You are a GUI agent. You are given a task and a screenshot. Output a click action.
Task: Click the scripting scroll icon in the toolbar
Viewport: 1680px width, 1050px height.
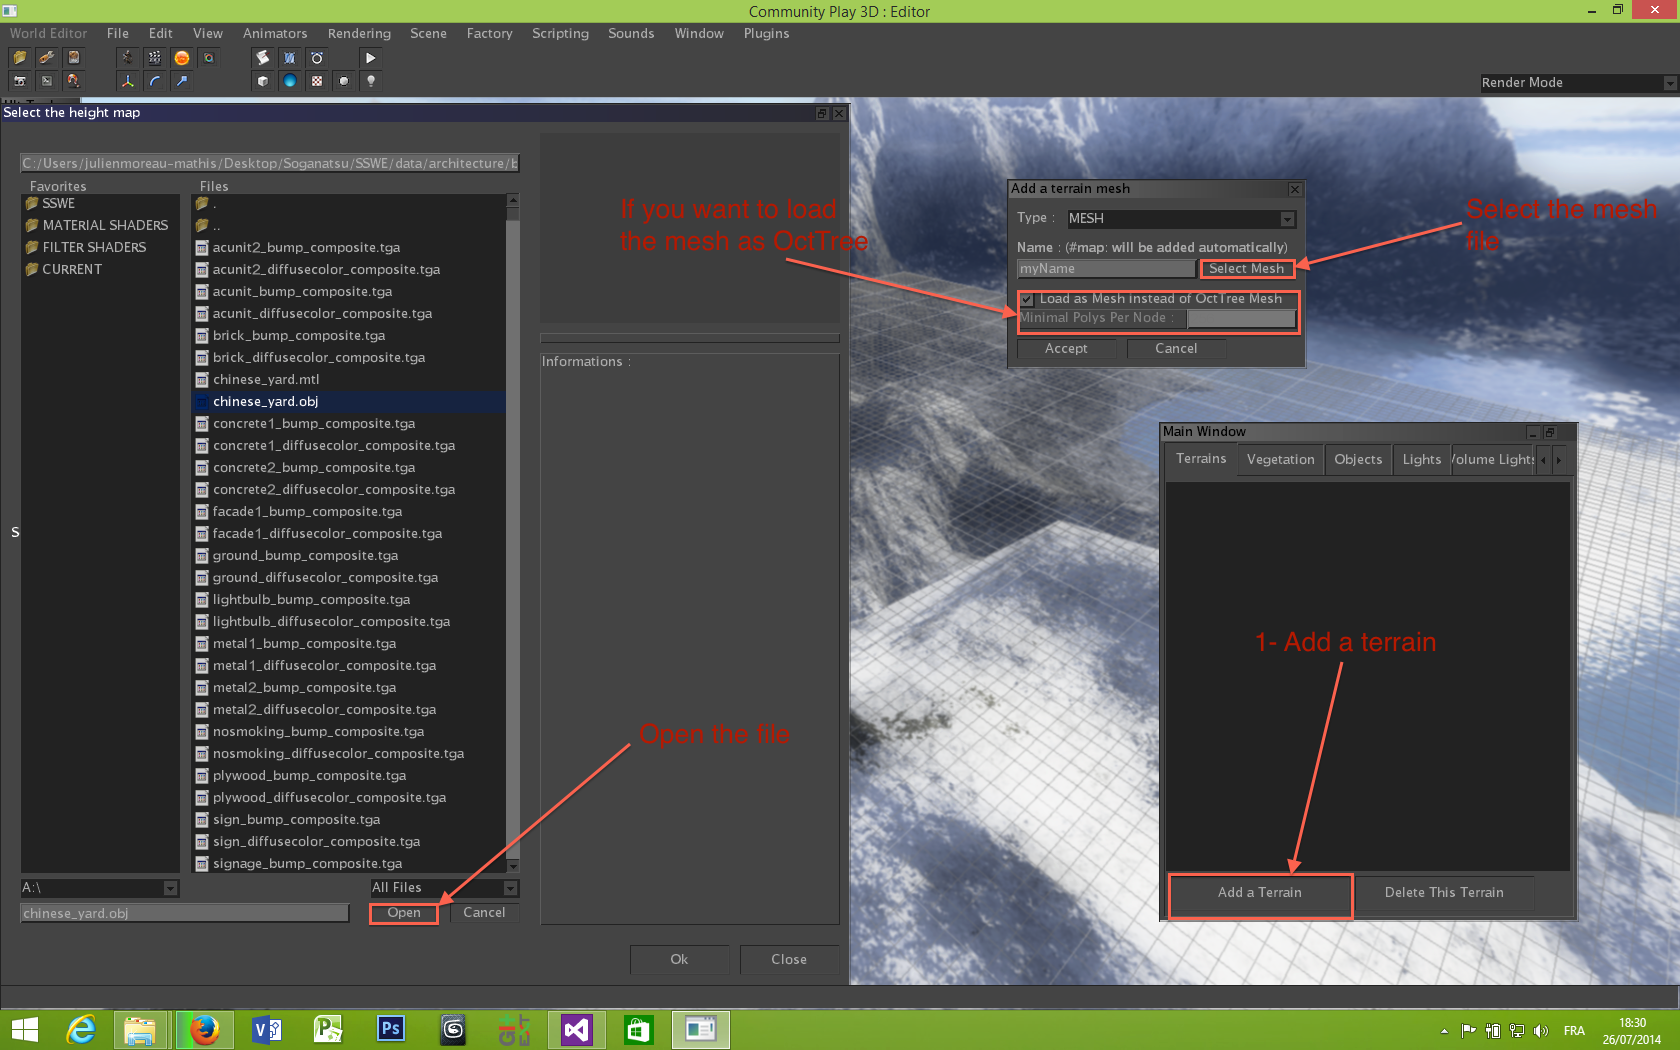click(x=263, y=57)
